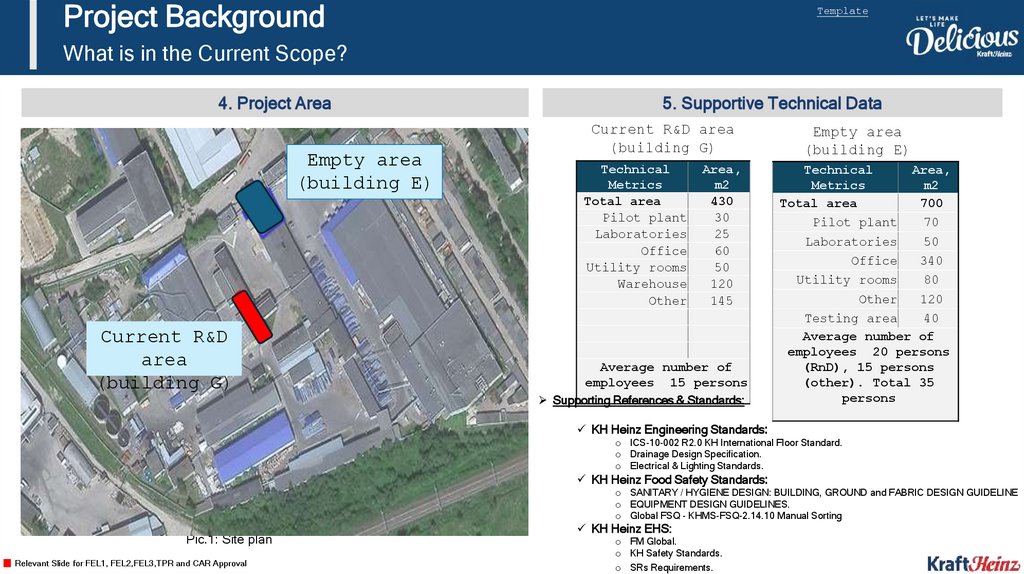
Task: Select the red Current R&D area marker
Action: (x=252, y=317)
